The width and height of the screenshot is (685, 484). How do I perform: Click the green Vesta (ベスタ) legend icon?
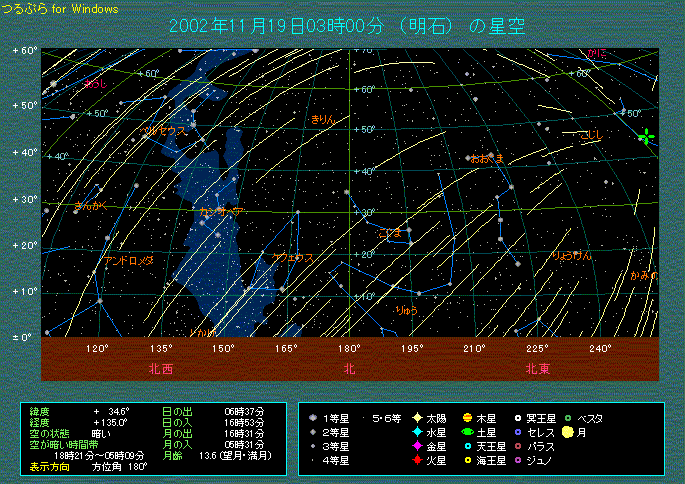pos(567,418)
